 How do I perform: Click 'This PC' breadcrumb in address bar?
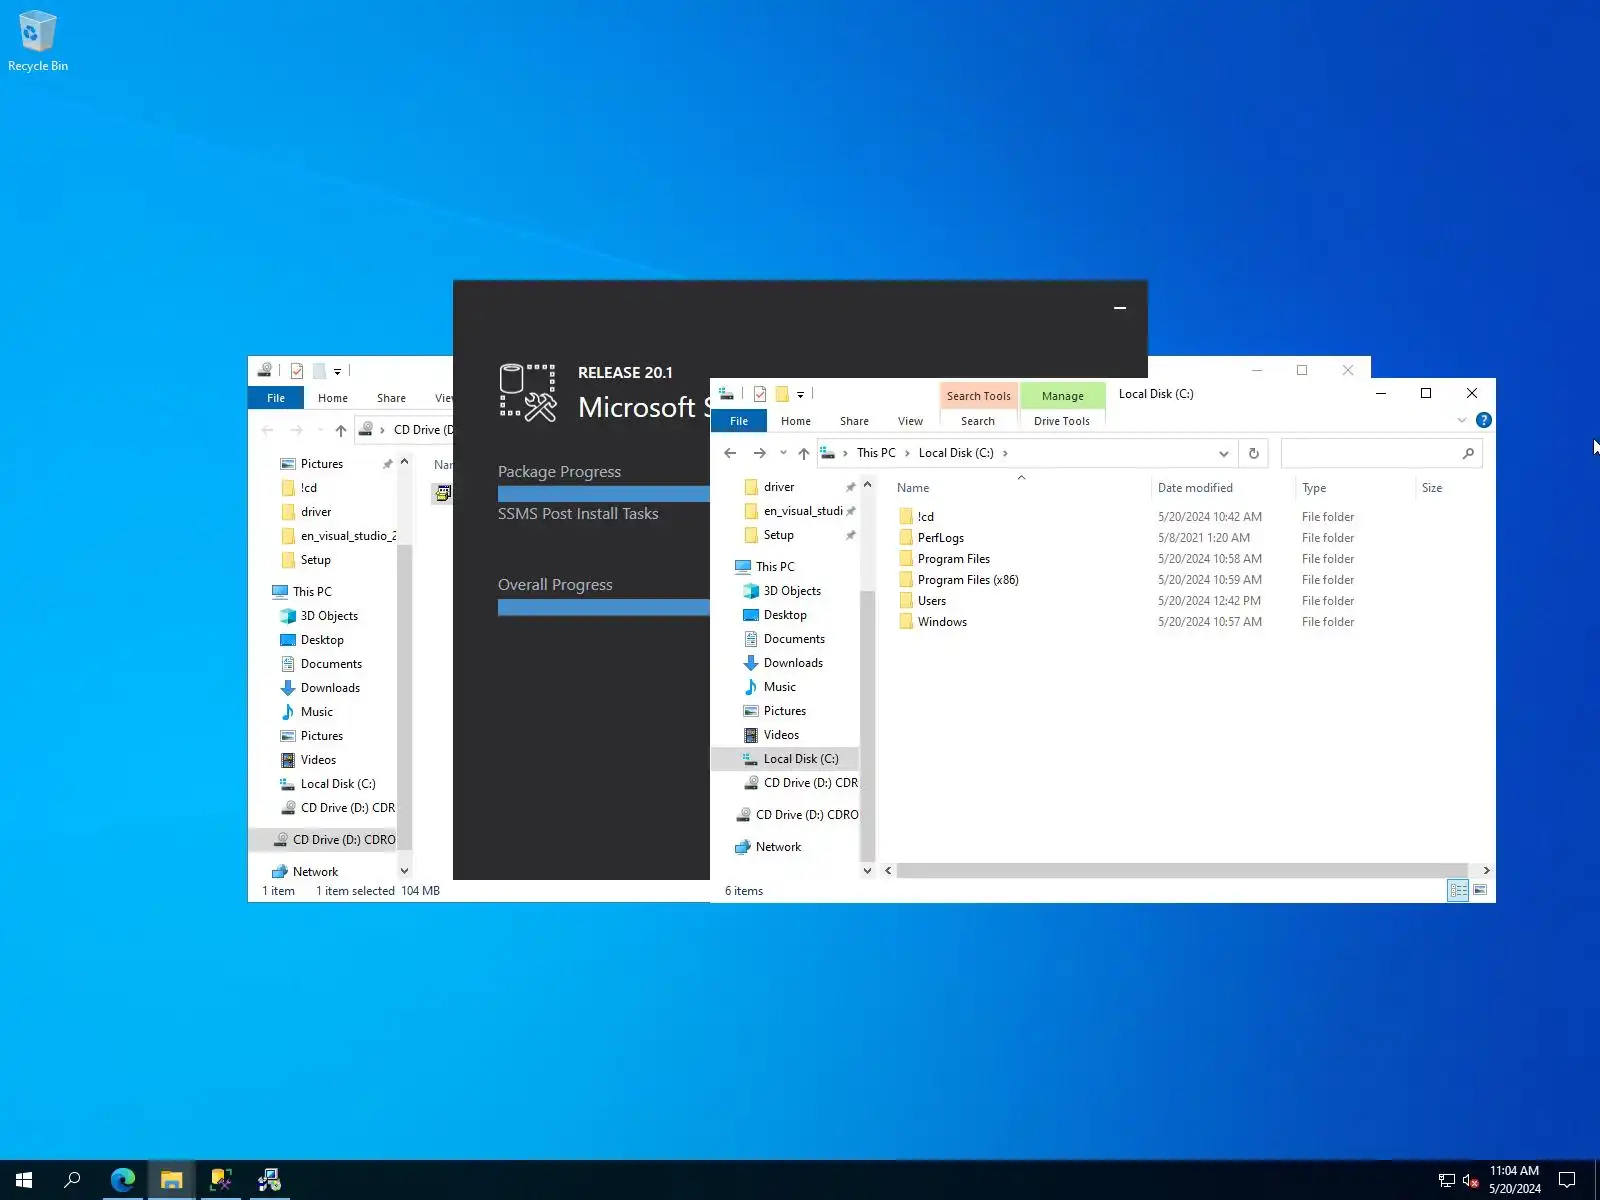click(x=876, y=453)
